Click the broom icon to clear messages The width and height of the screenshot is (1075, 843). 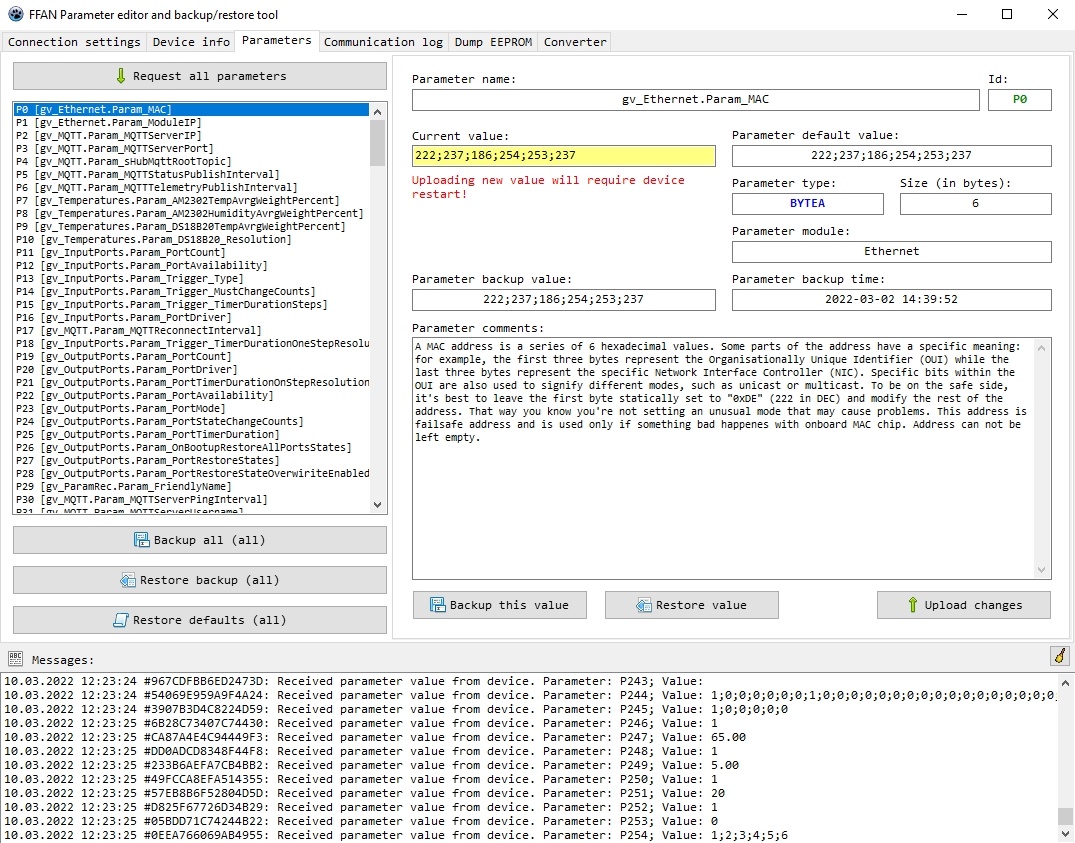(1058, 657)
